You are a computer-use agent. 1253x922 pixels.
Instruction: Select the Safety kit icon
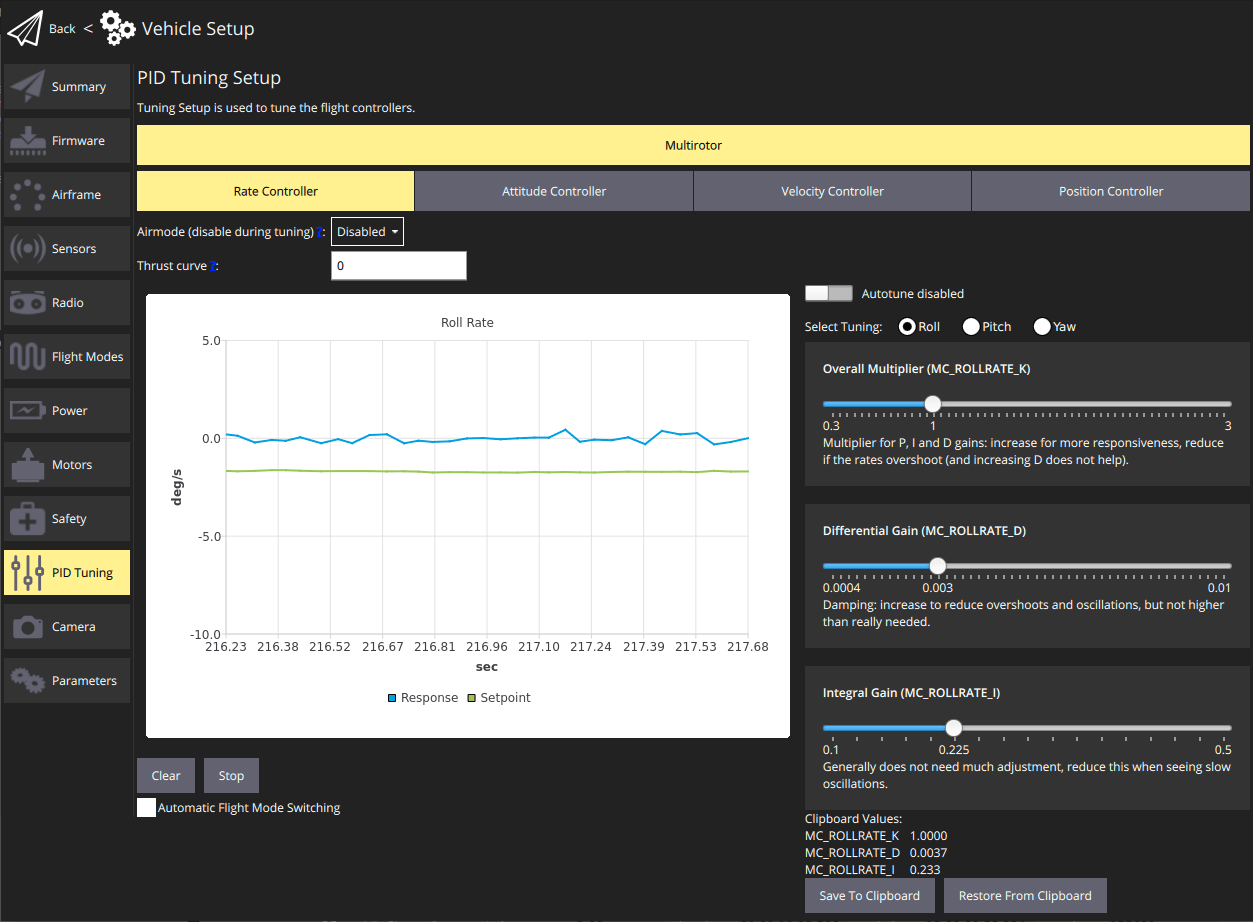[28, 519]
